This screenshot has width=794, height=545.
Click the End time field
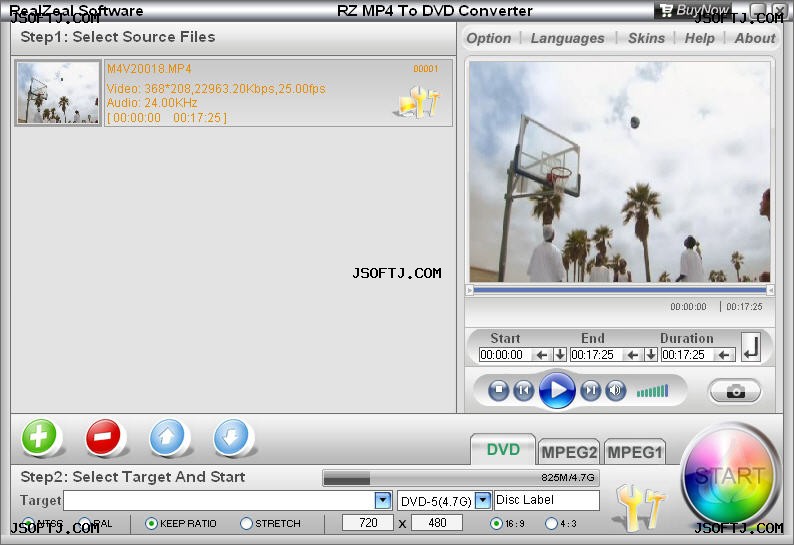point(598,355)
